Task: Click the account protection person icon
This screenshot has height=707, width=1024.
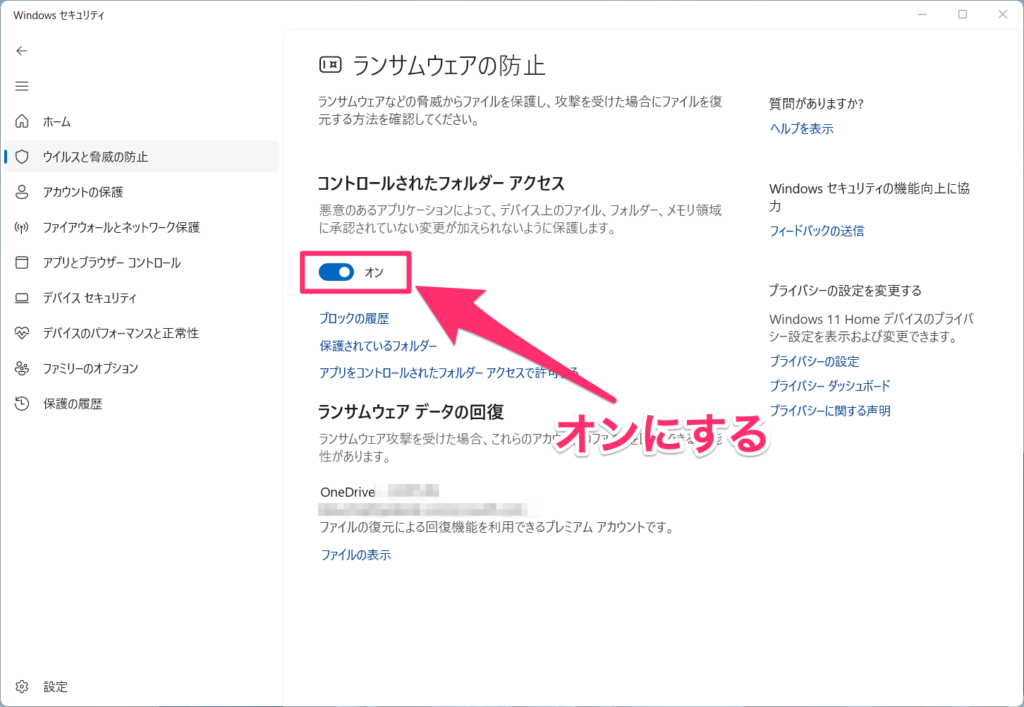Action: pos(22,192)
